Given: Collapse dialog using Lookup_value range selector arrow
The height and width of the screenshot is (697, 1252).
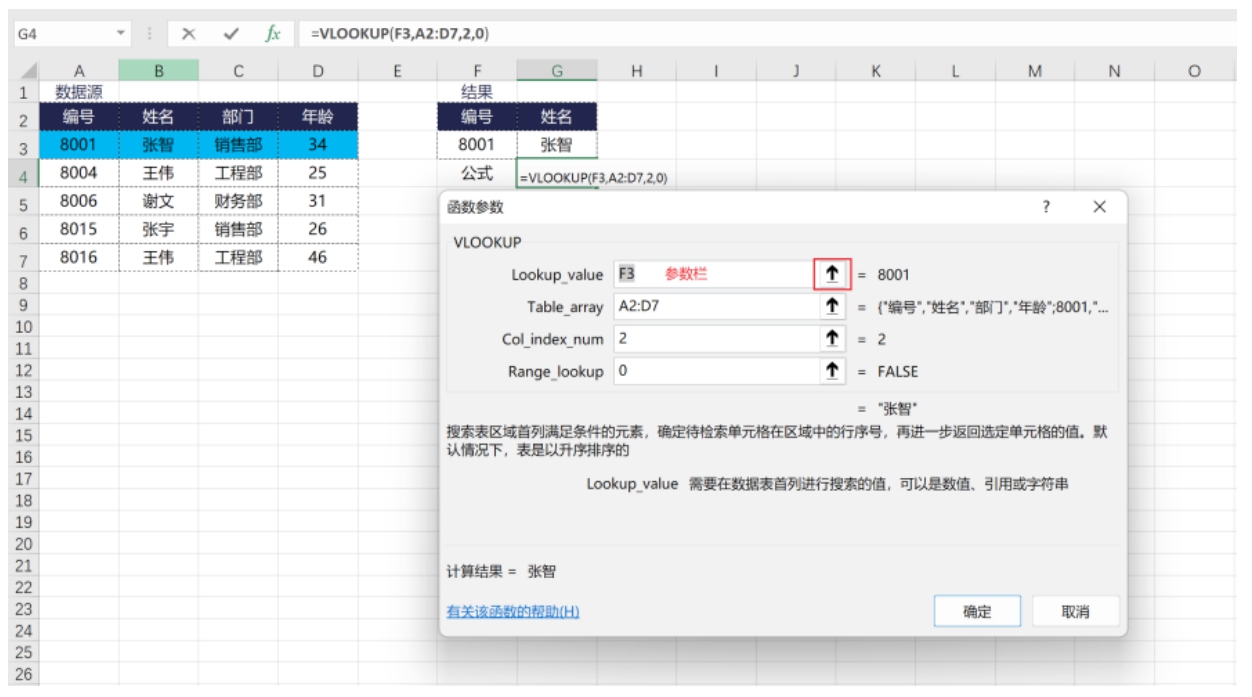Looking at the screenshot, I should (832, 274).
